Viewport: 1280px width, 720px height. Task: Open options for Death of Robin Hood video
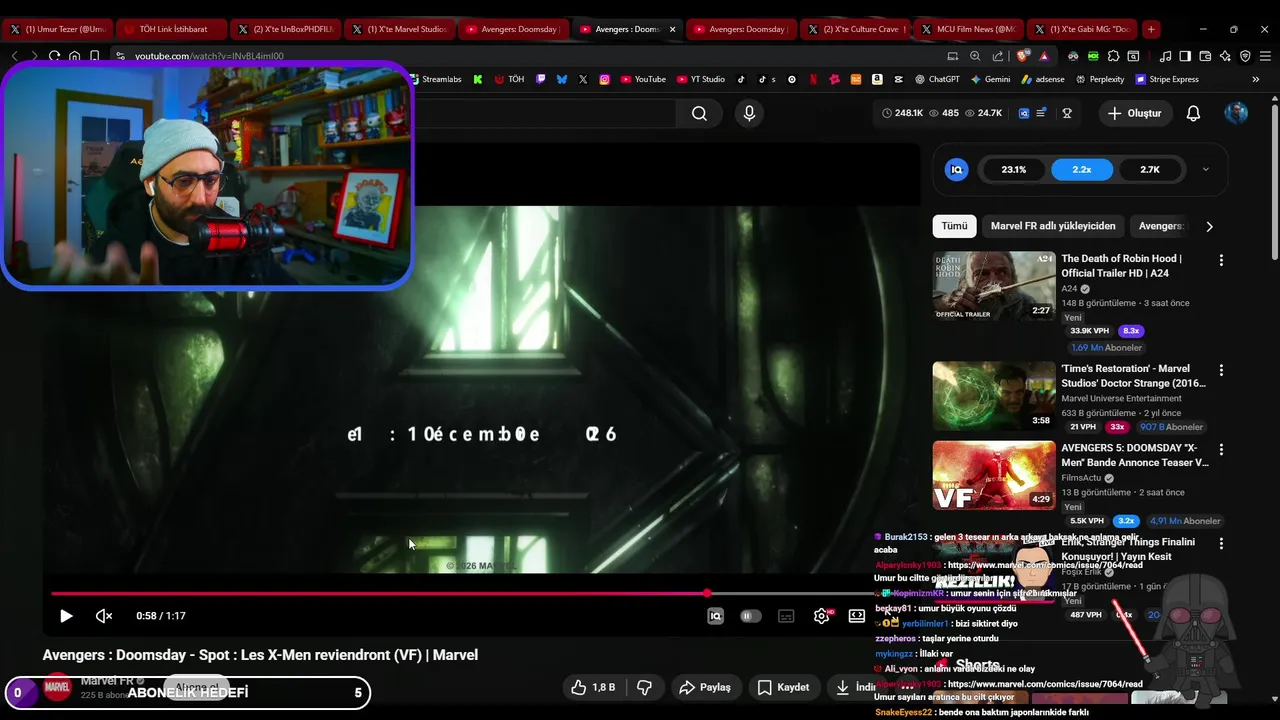tap(1221, 260)
